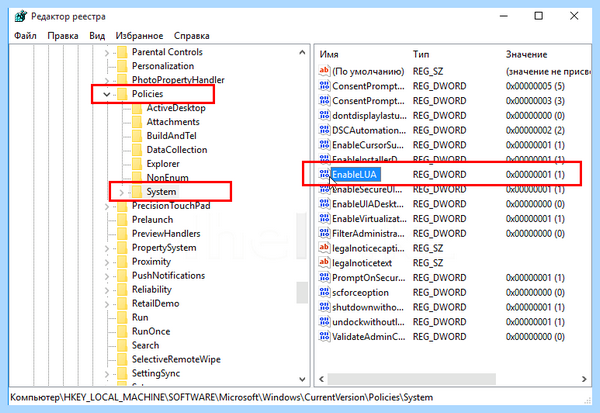Select the PhotoPropertyHandler key
This screenshot has width=600, height=413.
point(178,80)
